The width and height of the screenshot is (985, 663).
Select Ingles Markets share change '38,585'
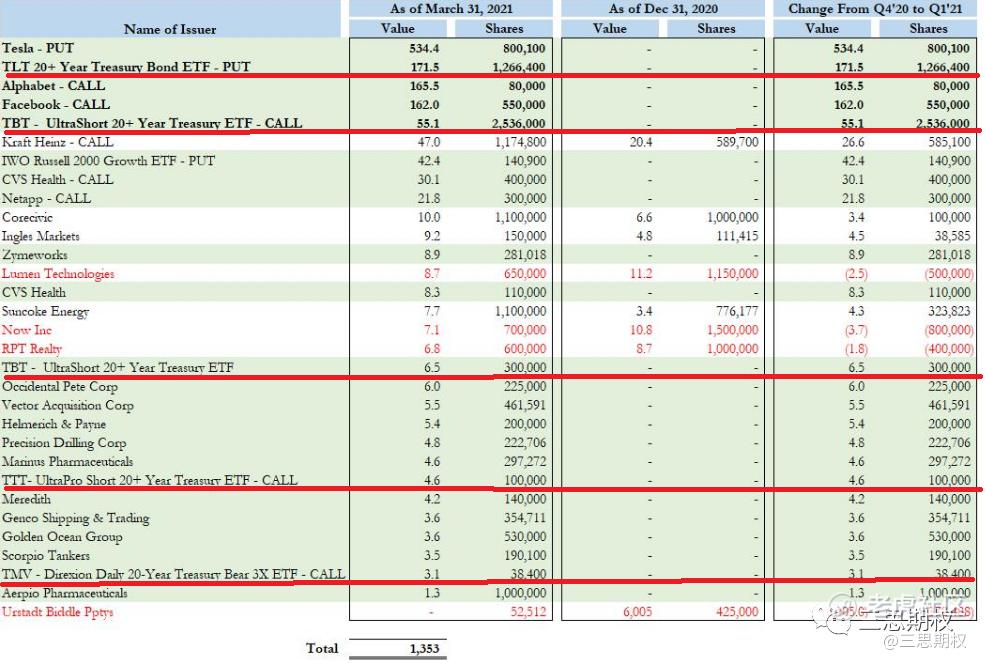tap(952, 236)
